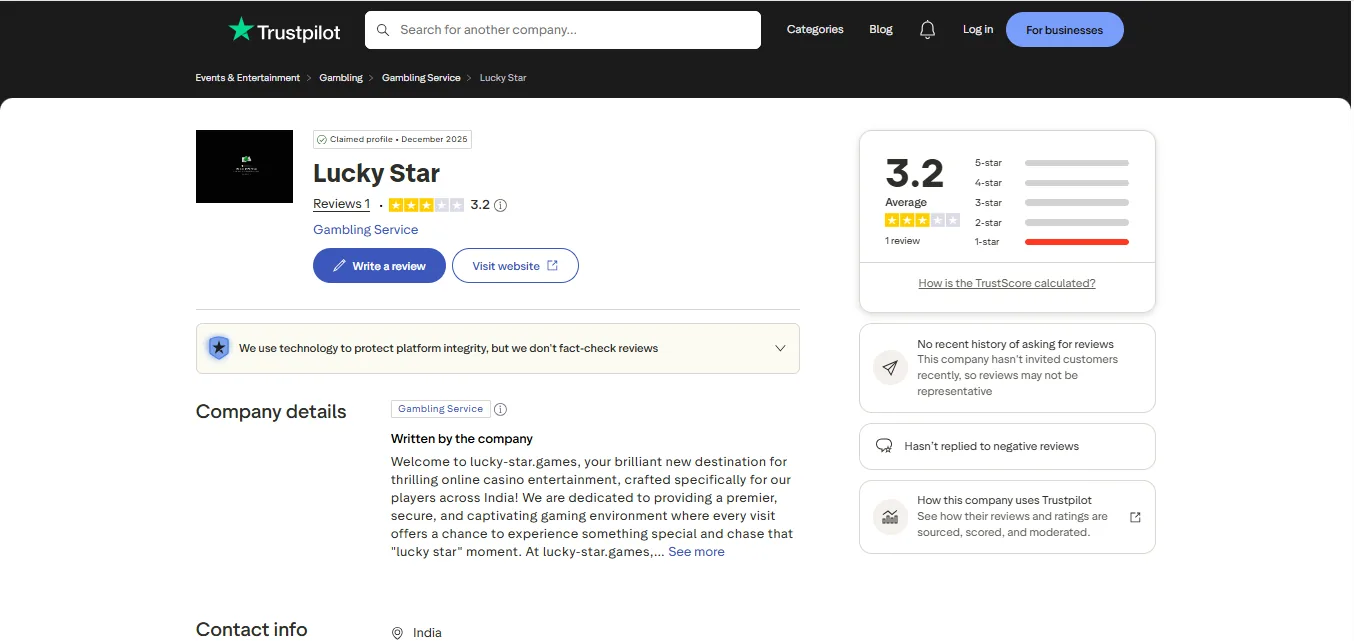Open the For businesses page
Viewport: 1354px width, 641px height.
click(x=1064, y=30)
